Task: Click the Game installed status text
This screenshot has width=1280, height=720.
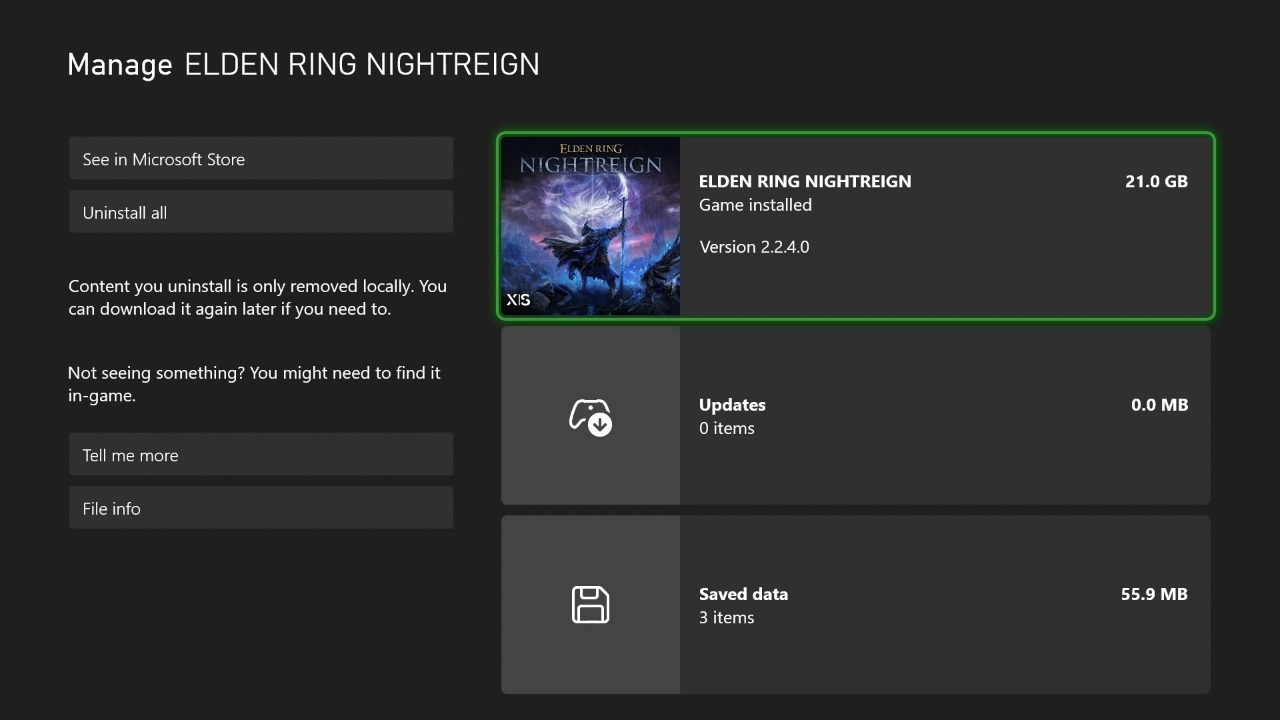Action: click(x=755, y=205)
